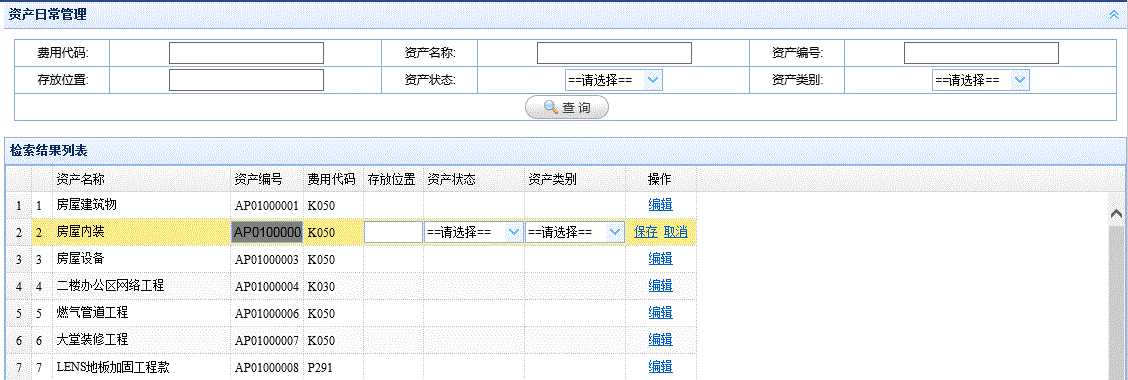Click the 检索结果列表 panel title

pyautogui.click(x=48, y=150)
